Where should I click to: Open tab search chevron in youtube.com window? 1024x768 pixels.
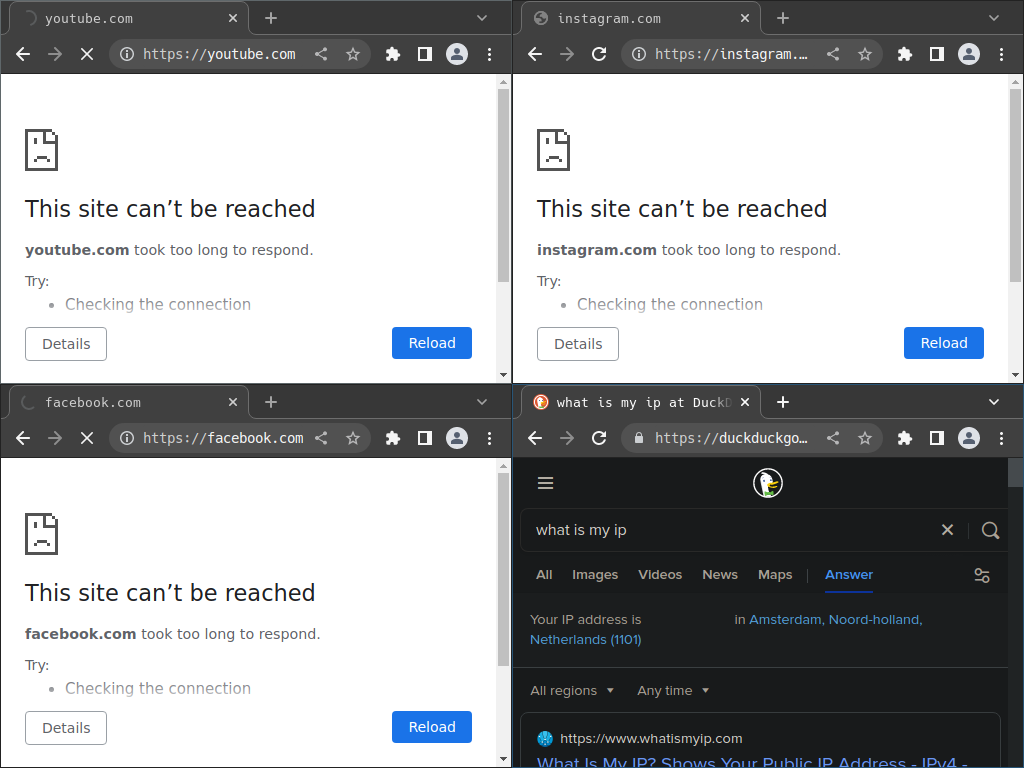[482, 18]
